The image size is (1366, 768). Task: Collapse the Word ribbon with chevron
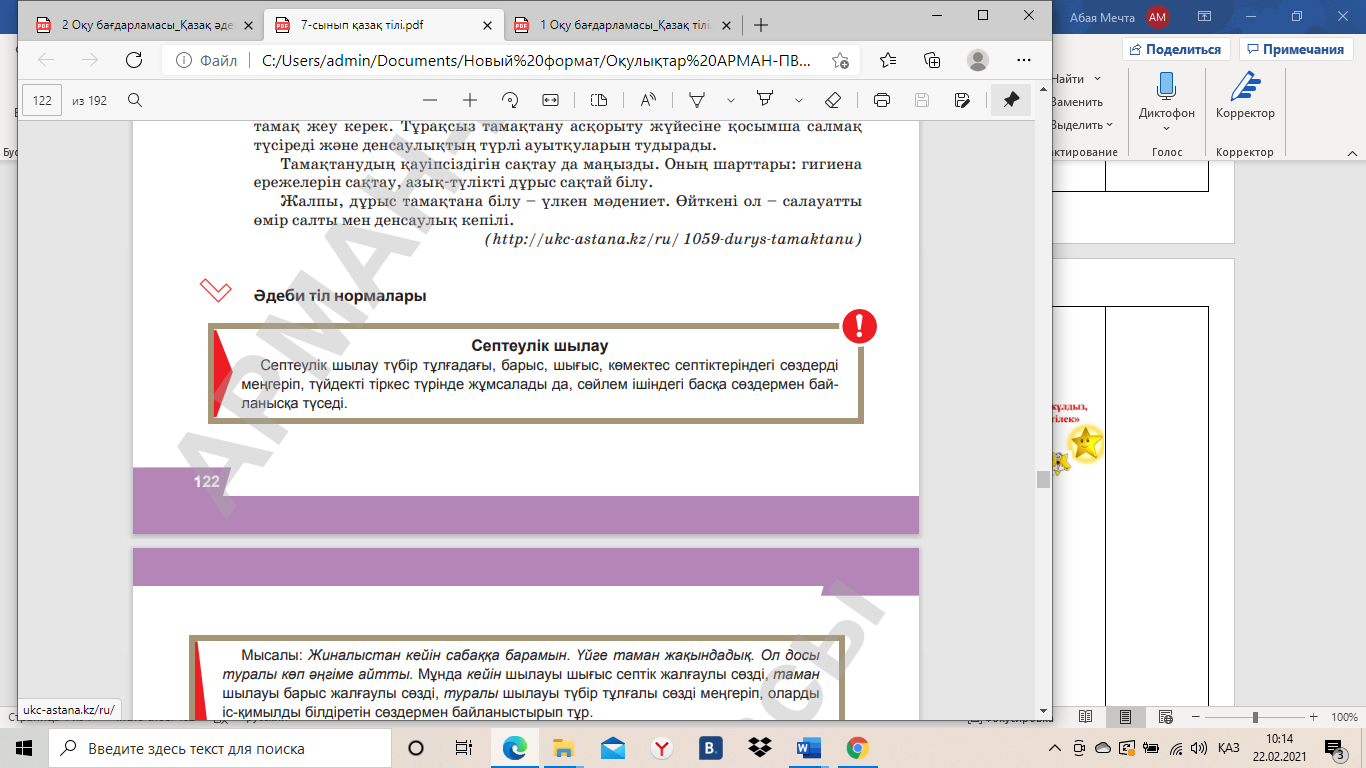1352,153
